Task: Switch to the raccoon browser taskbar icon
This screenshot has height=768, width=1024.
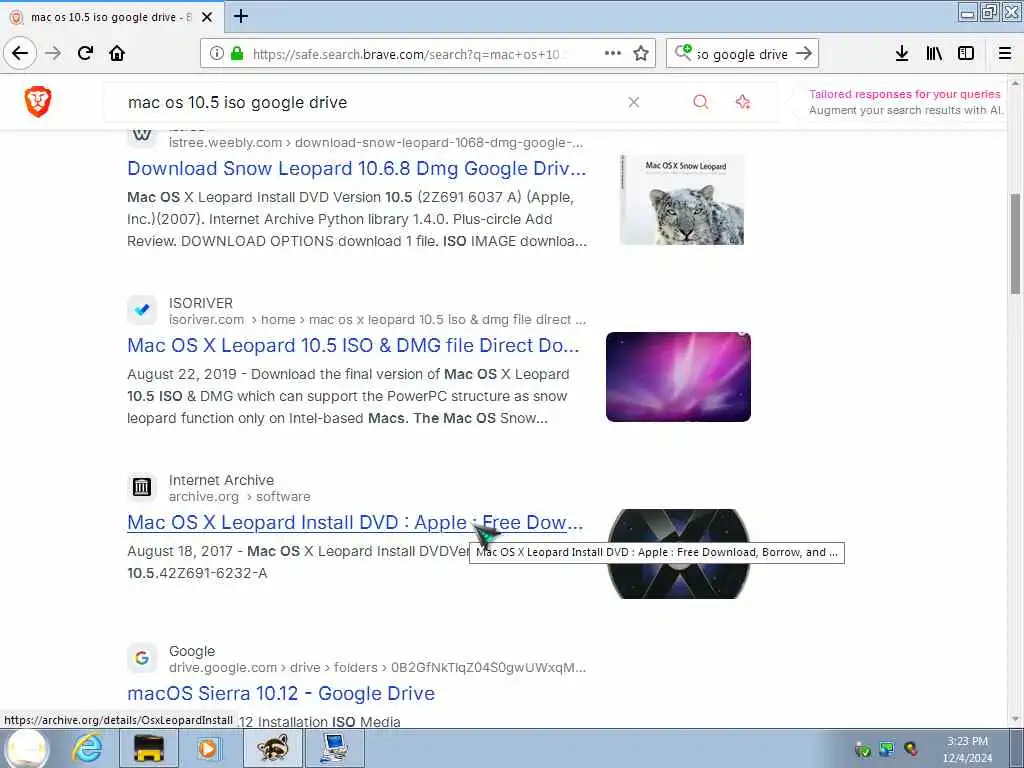Action: (273, 748)
